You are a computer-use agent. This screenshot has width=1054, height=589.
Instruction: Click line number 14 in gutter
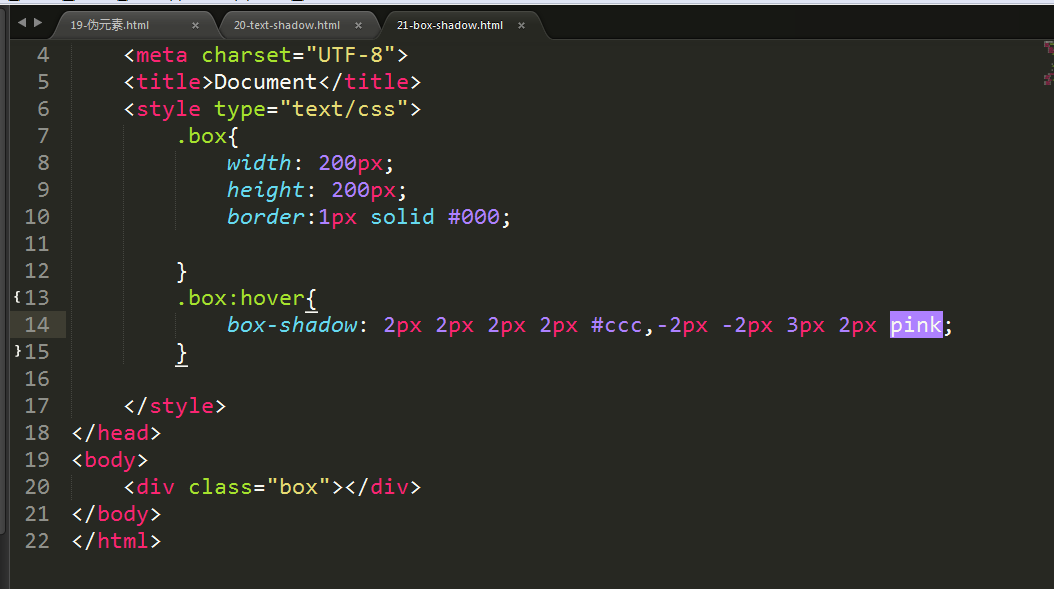(x=37, y=325)
